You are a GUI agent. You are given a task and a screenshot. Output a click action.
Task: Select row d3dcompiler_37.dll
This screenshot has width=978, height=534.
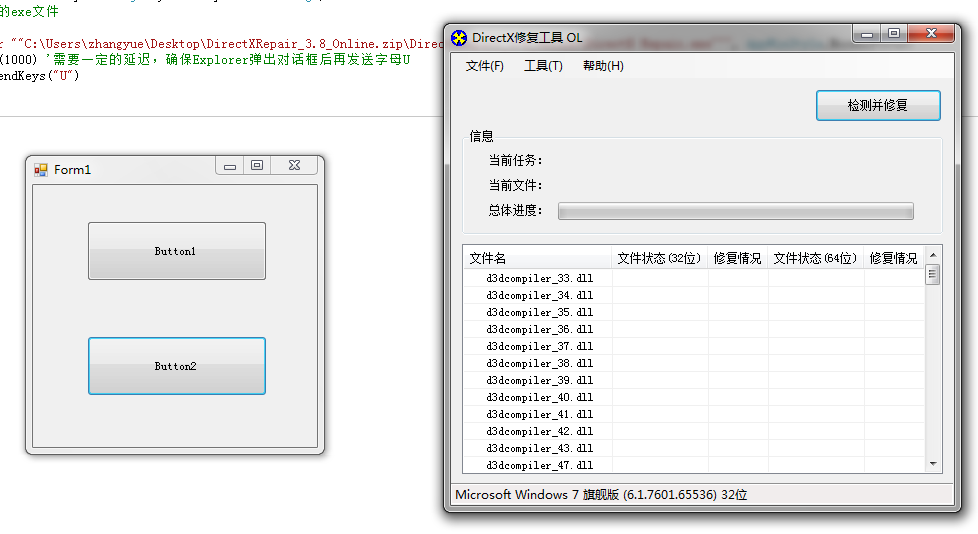pyautogui.click(x=694, y=346)
